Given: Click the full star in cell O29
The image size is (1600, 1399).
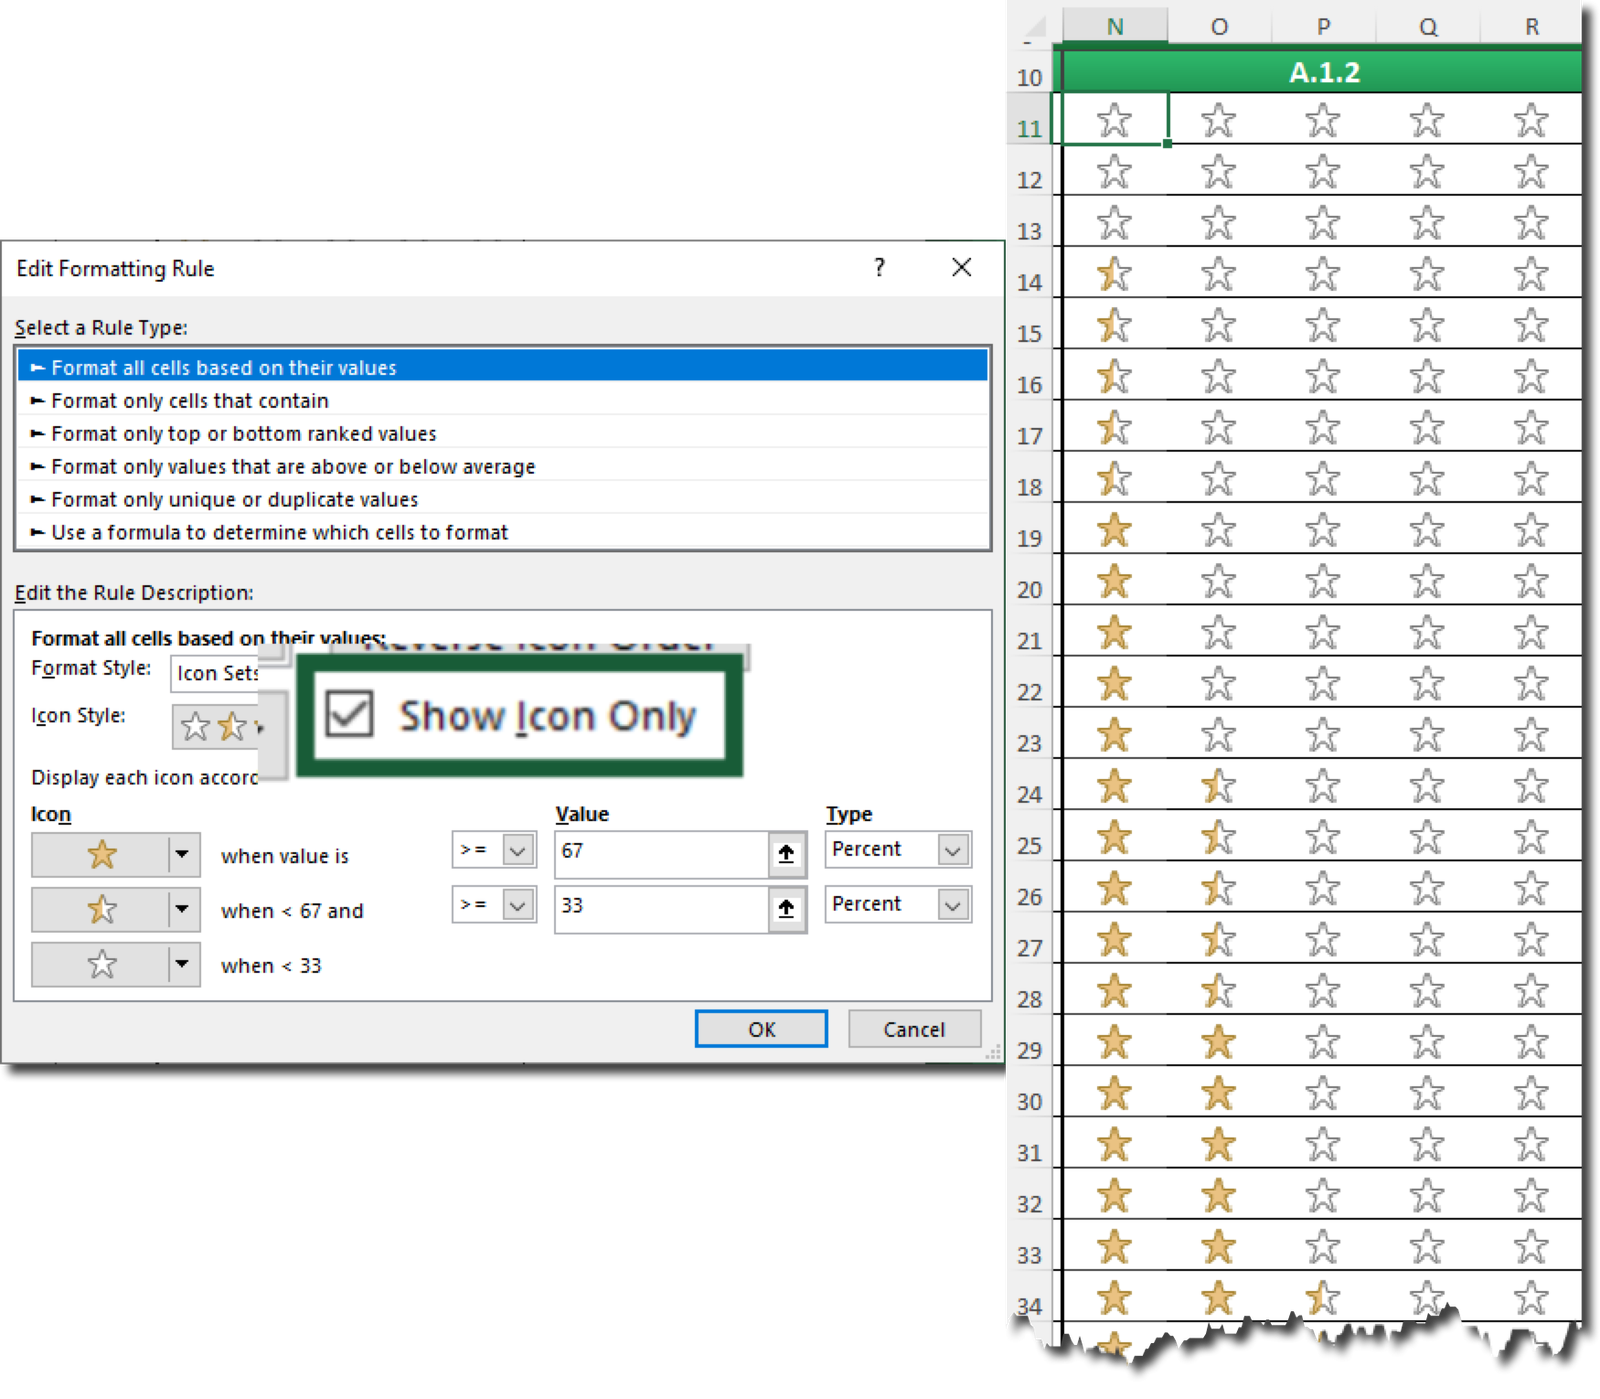Looking at the screenshot, I should tap(1218, 1042).
